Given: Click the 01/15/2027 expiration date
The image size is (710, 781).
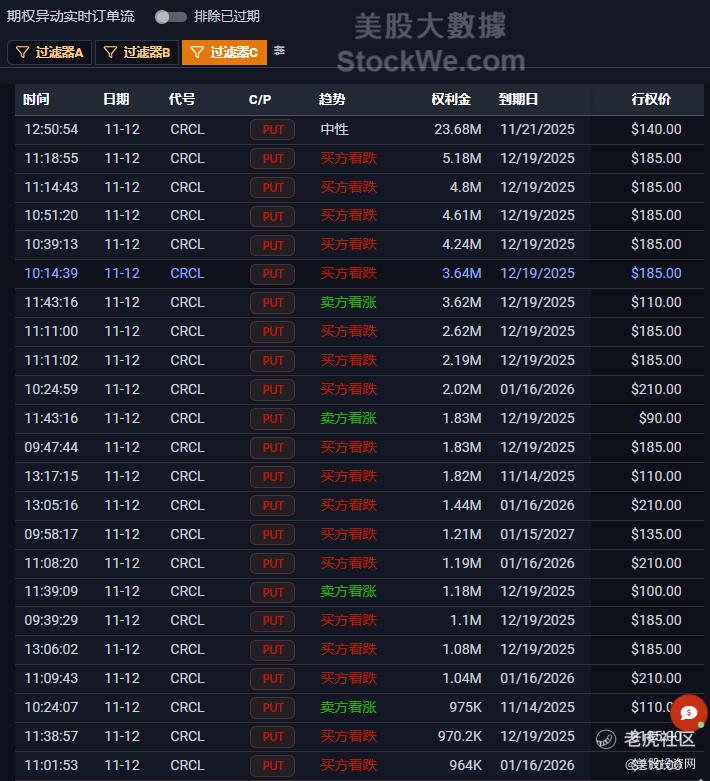Looking at the screenshot, I should (x=537, y=534).
